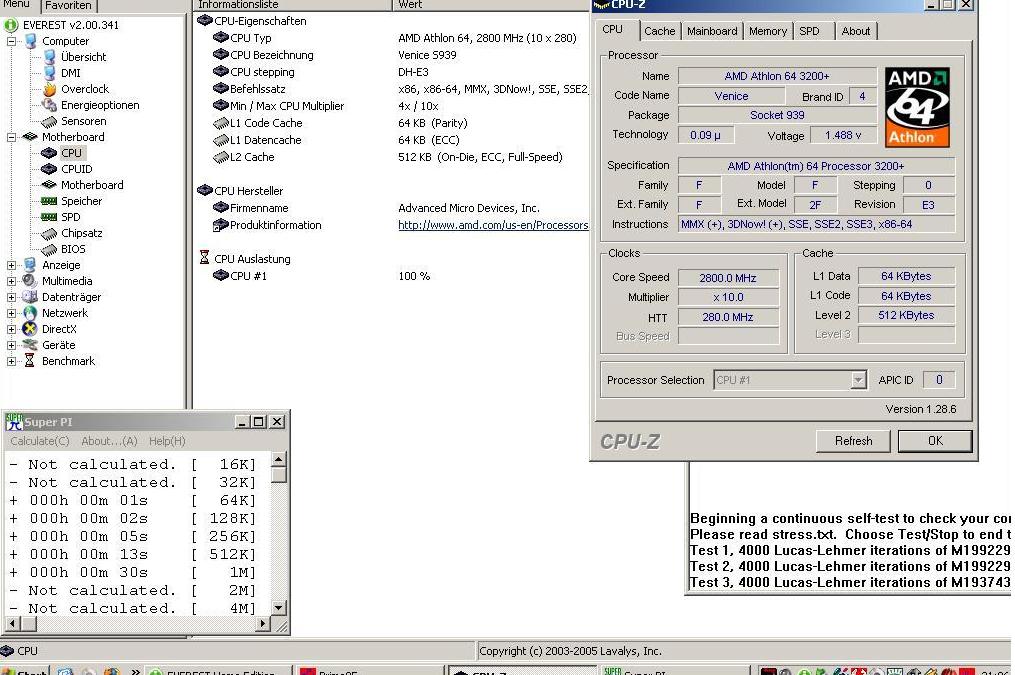Open the Processor Selection dropdown
1015x675 pixels.
click(x=858, y=380)
